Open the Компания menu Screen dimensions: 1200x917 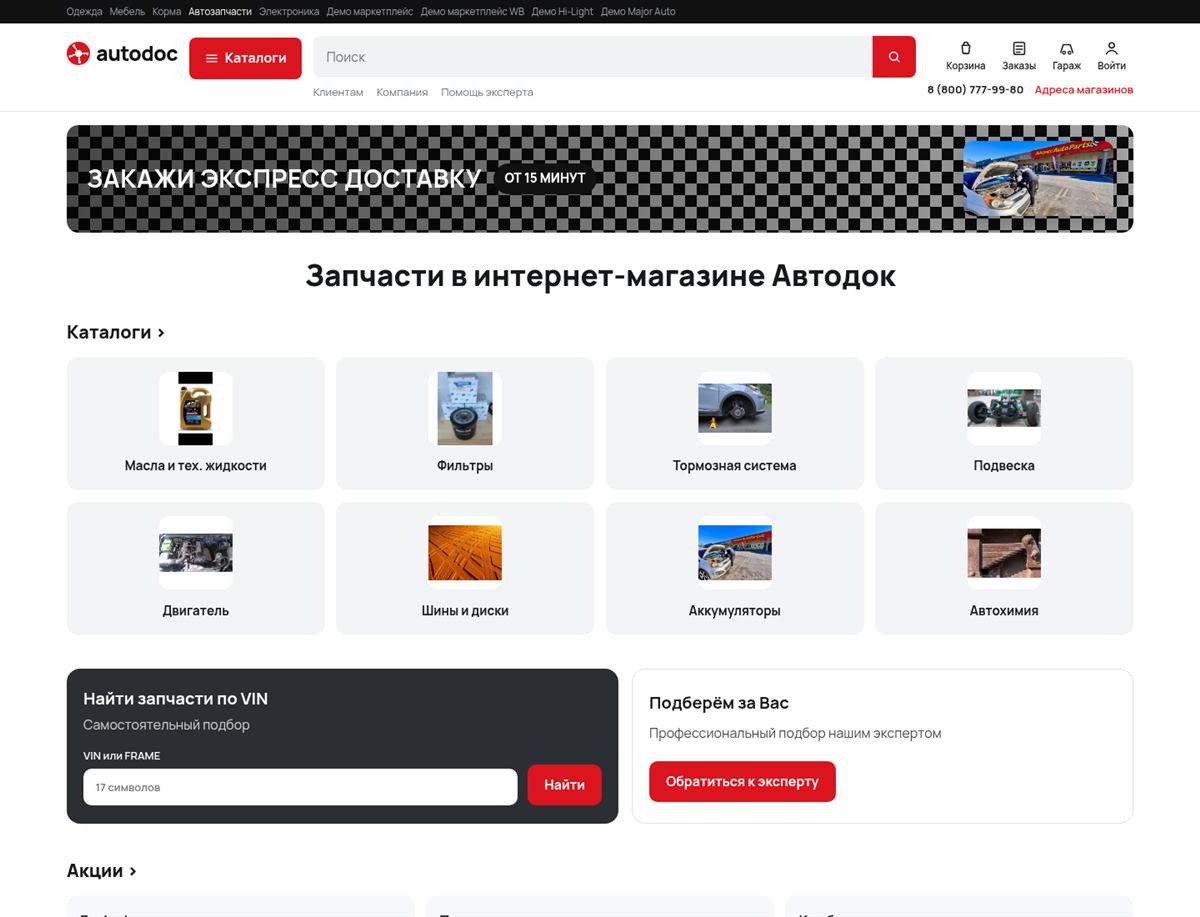point(402,92)
